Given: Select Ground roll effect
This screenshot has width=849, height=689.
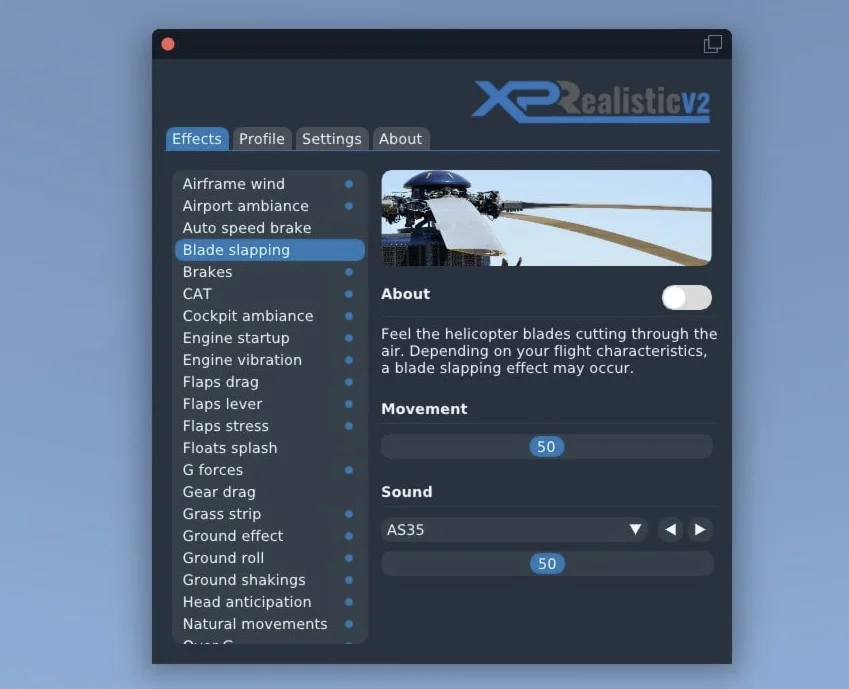Looking at the screenshot, I should click(270, 558).
